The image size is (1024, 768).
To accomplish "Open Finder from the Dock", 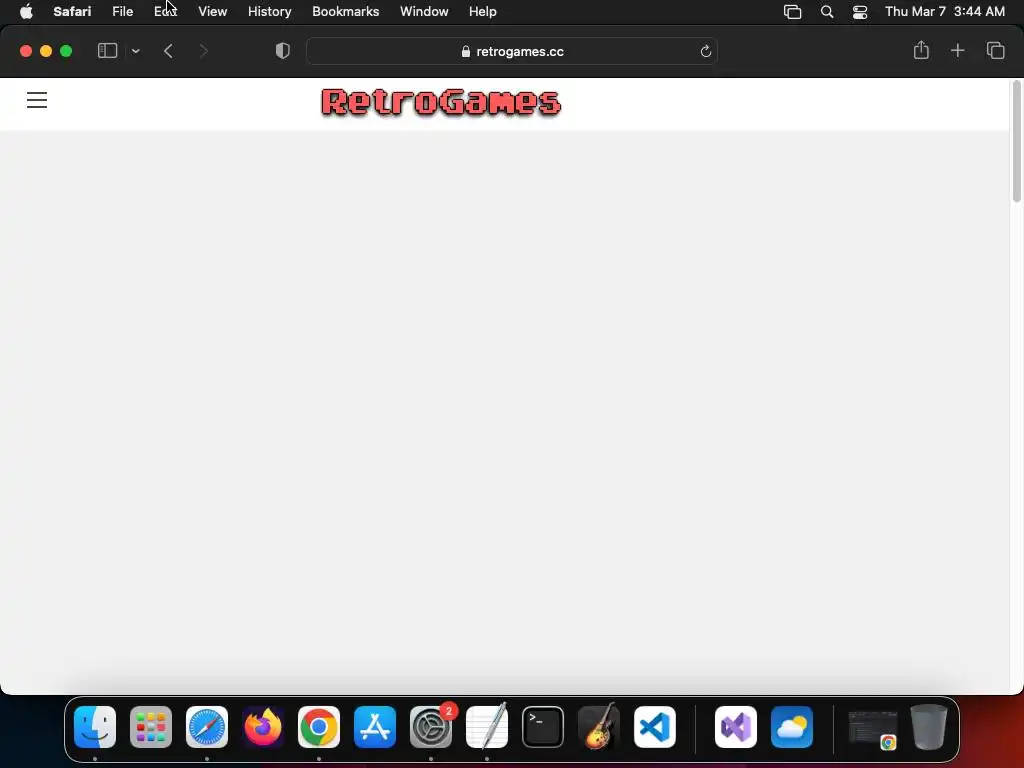I will pyautogui.click(x=95, y=726).
